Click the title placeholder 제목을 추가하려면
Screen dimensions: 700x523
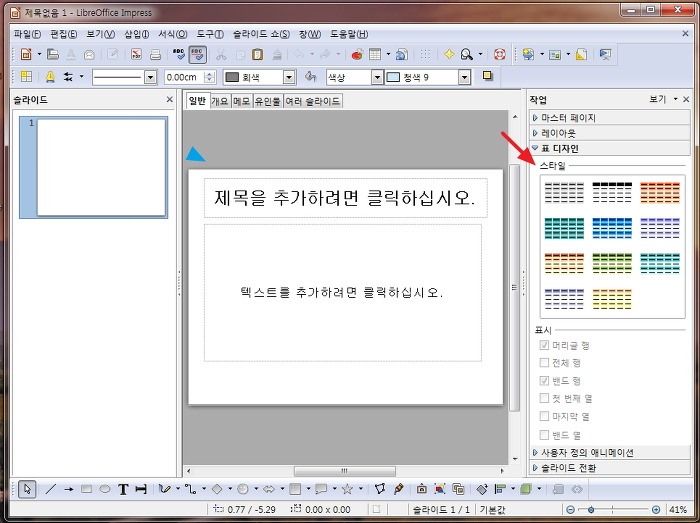click(346, 198)
